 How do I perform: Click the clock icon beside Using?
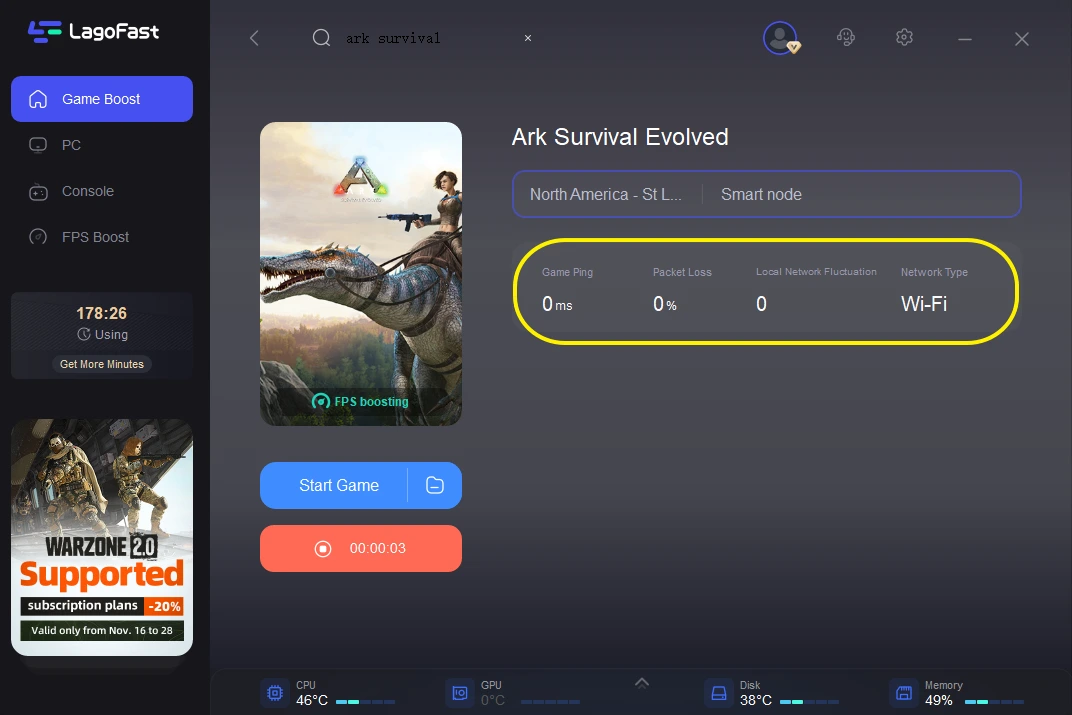coord(84,334)
